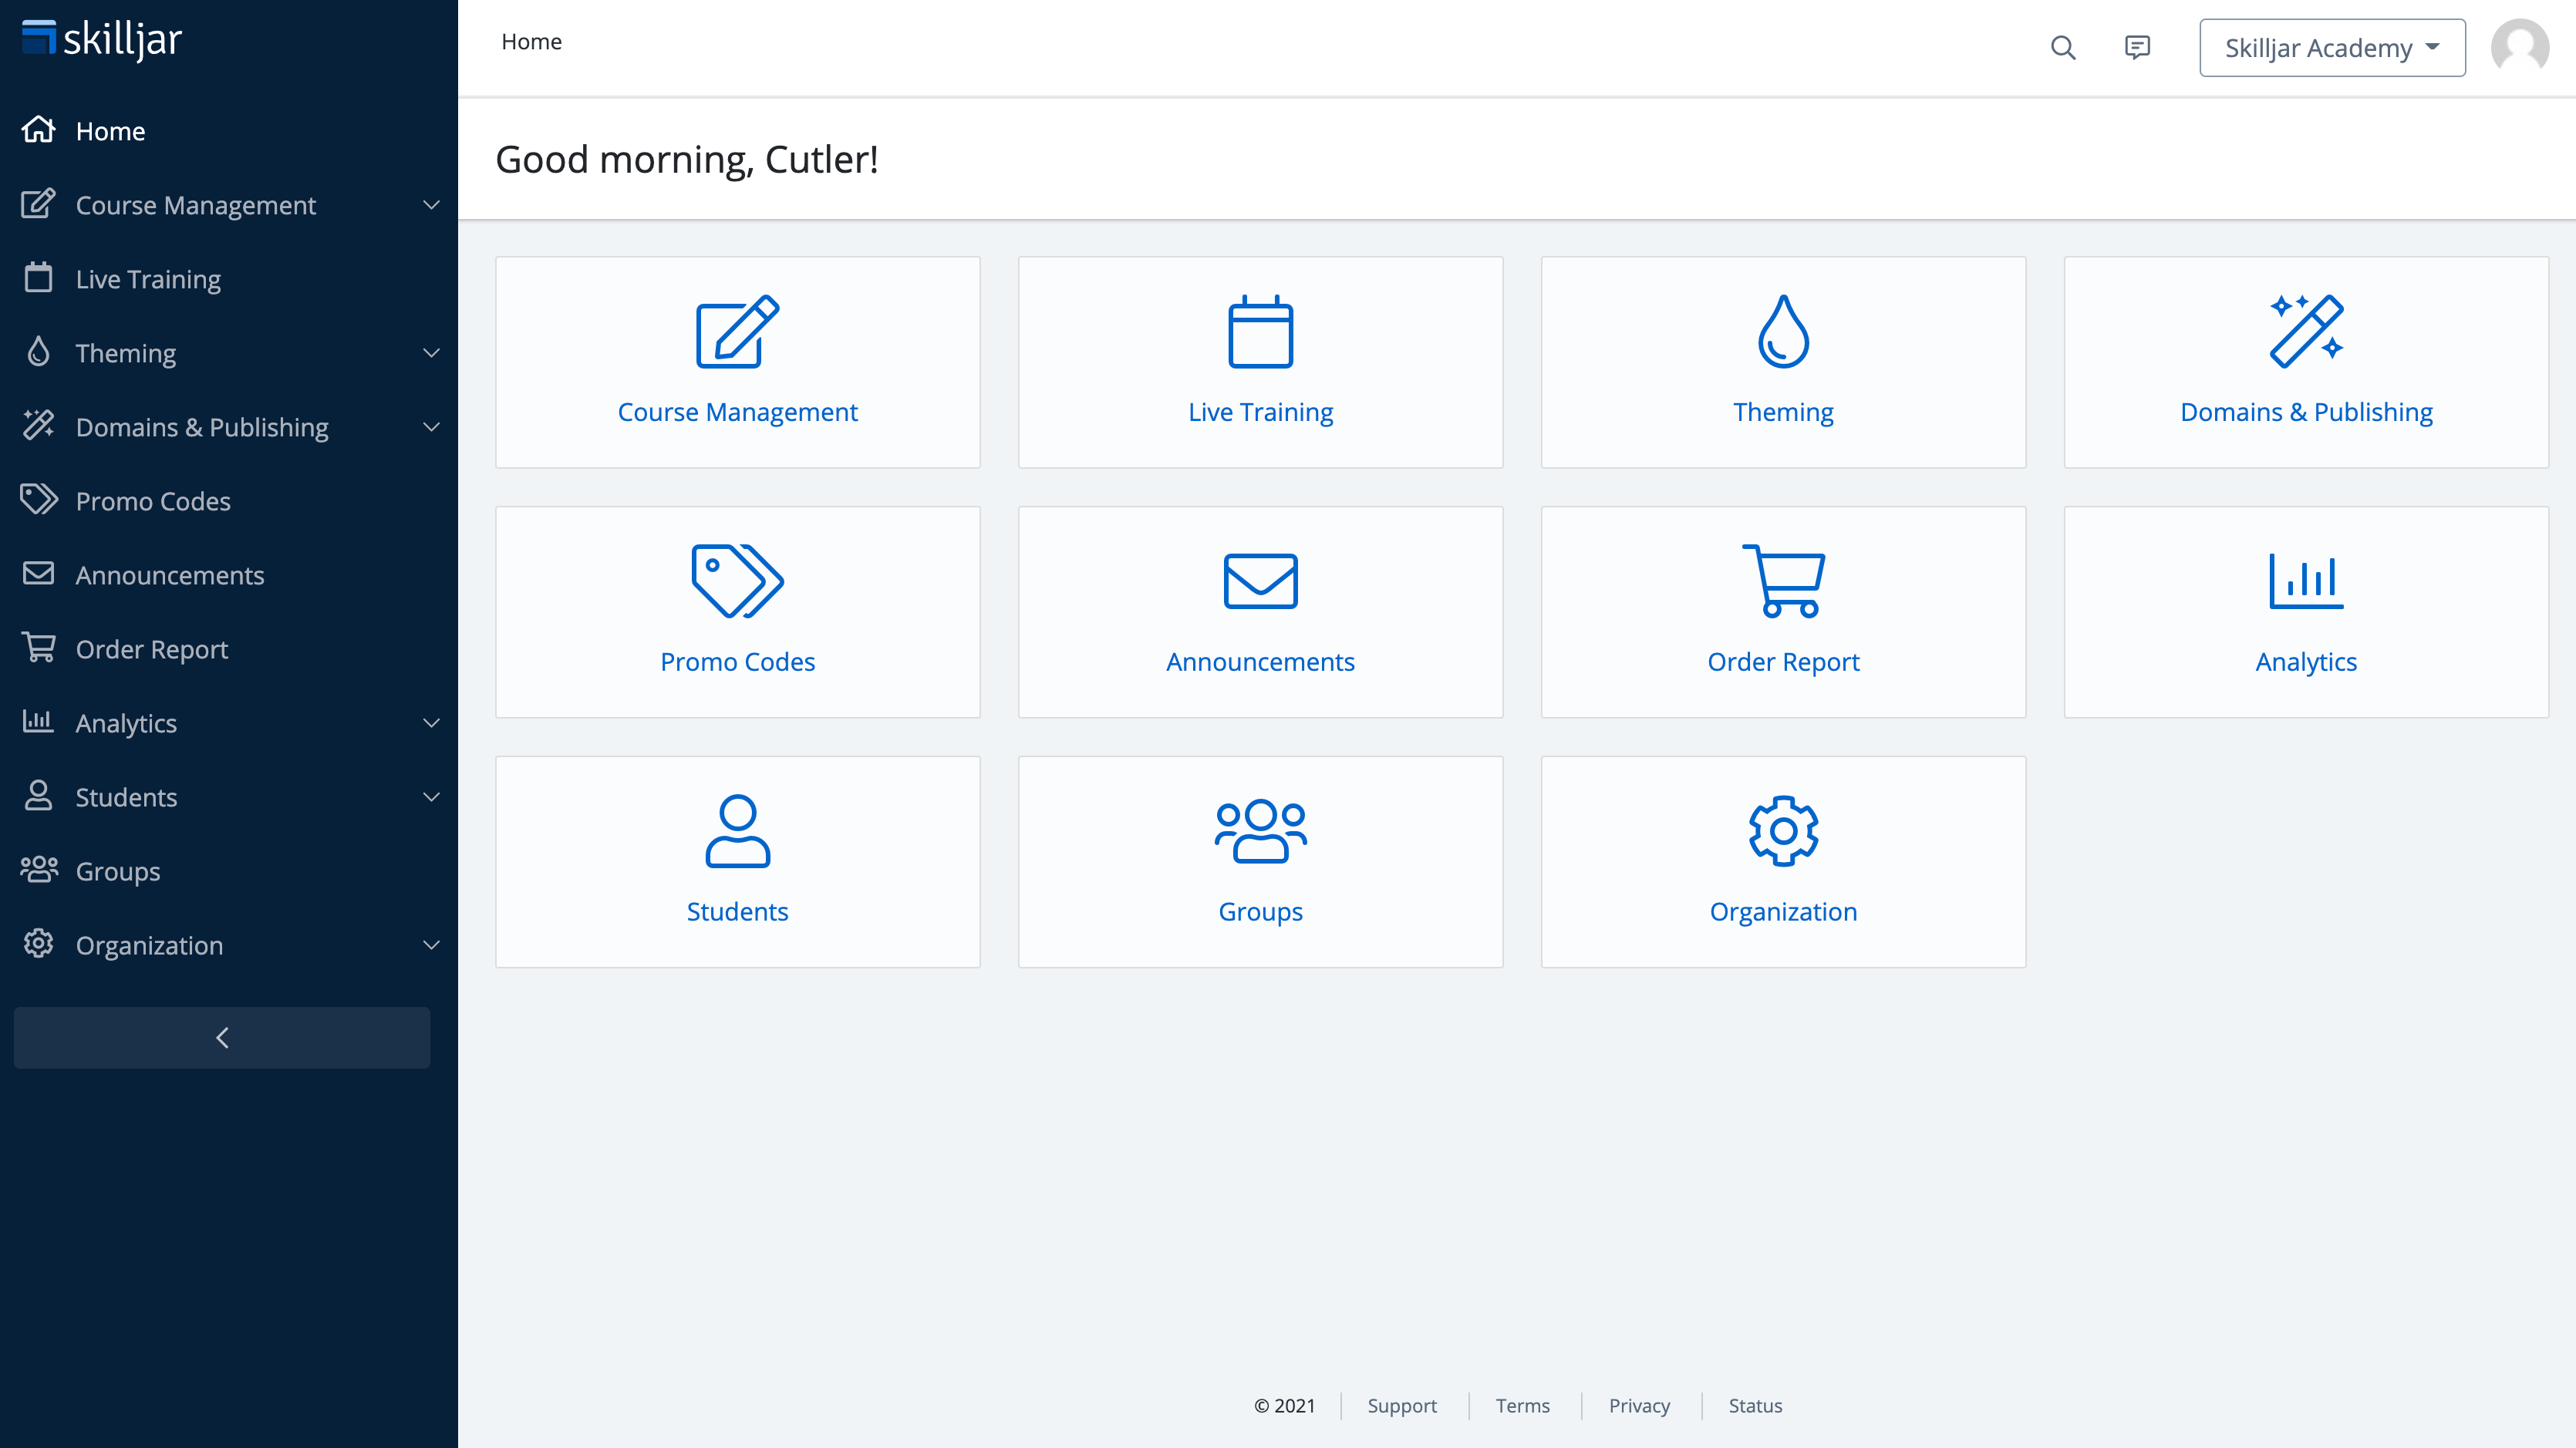Screen dimensions: 2576x1448
Task: Click the Skilljar logo
Action: point(100,39)
